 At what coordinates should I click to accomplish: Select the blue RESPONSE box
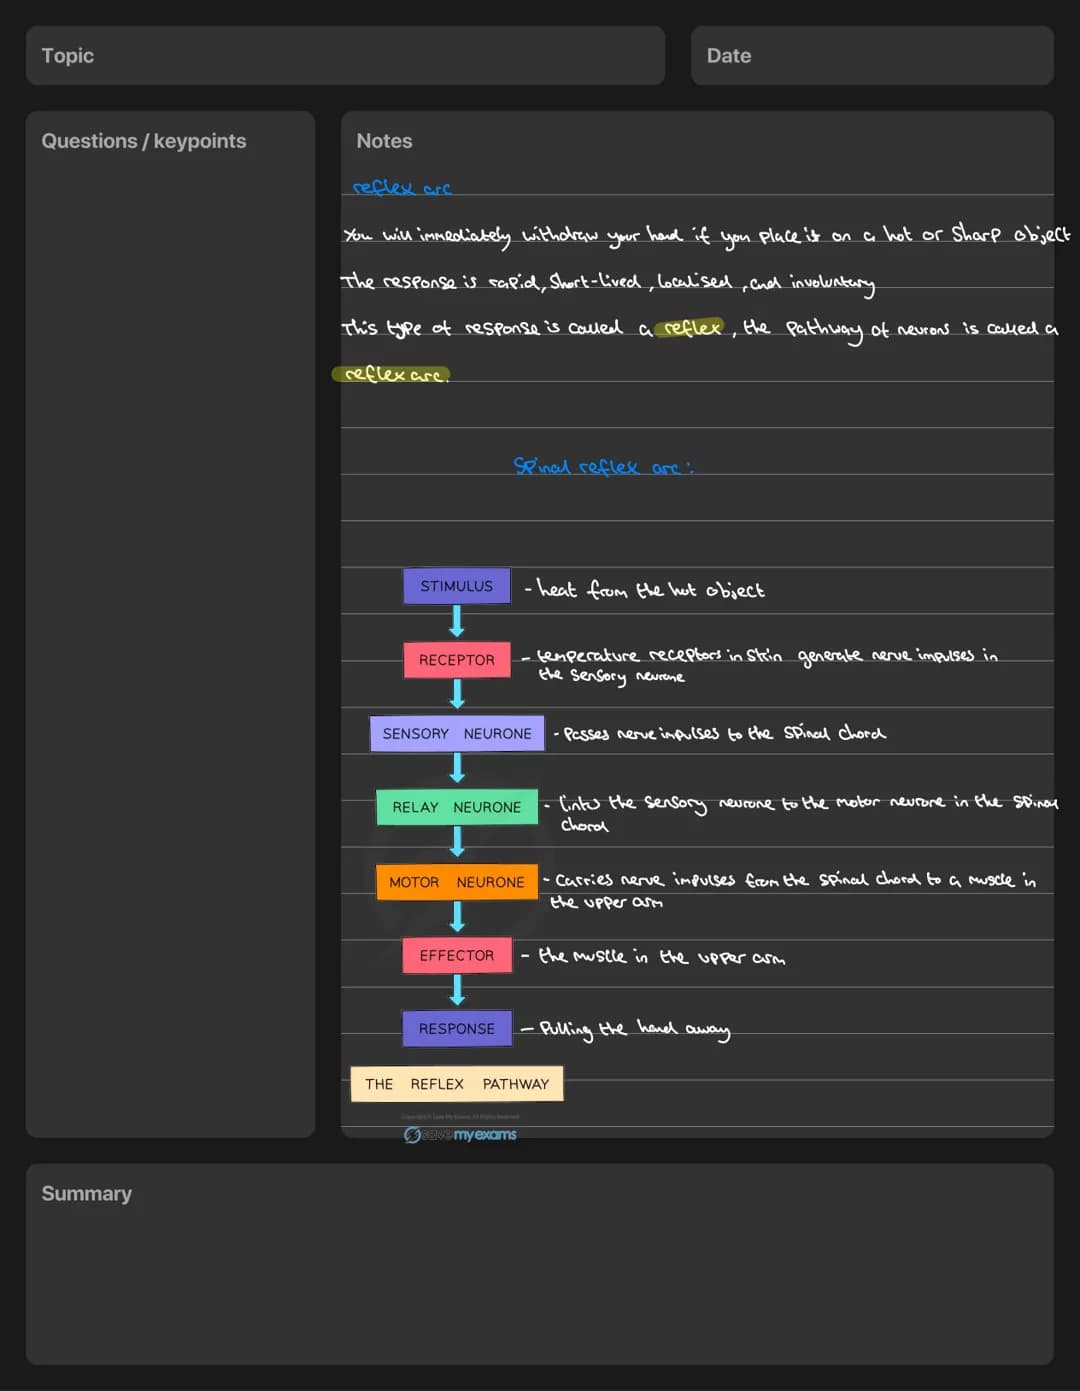click(457, 1028)
